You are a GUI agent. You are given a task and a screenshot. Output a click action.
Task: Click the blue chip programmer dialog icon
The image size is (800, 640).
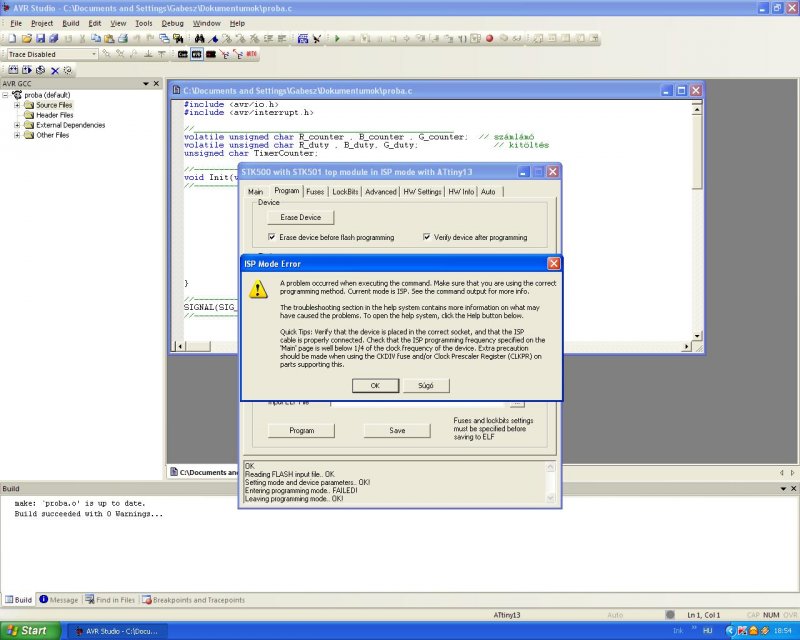pyautogui.click(x=303, y=38)
